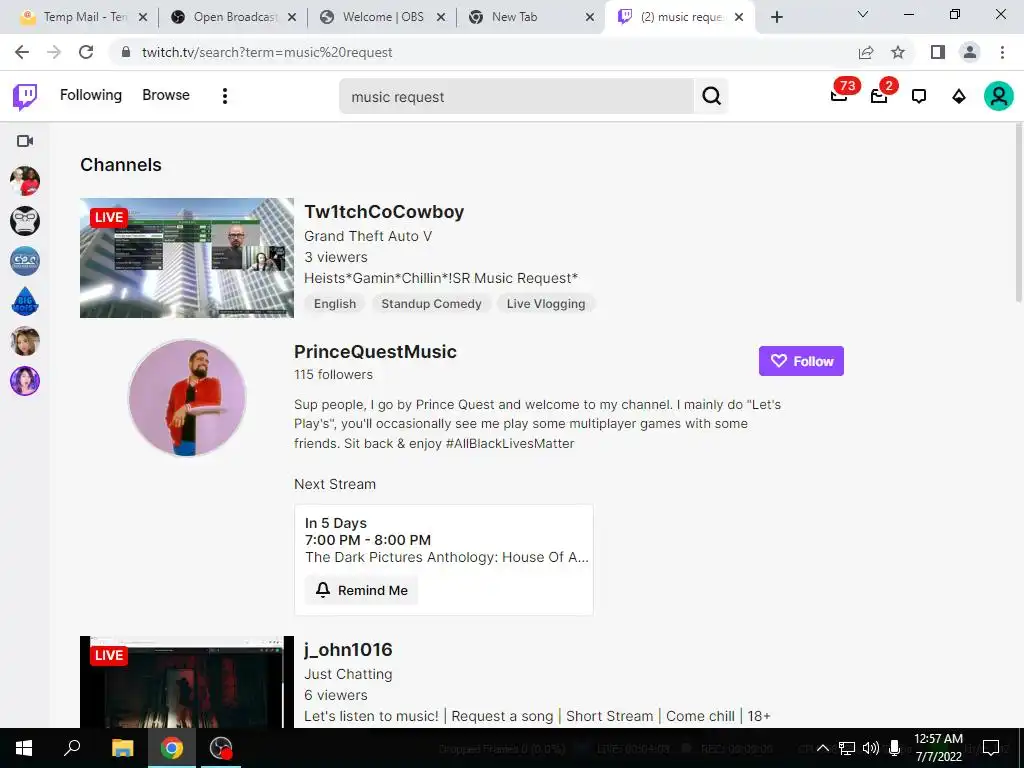Screen dimensions: 1024x768
Task: Open the notifications inbox with 73 badge
Action: tap(839, 95)
